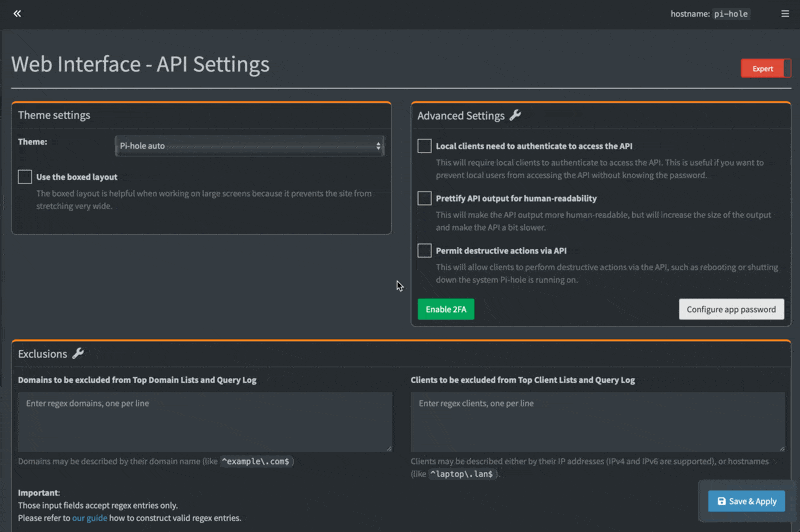Click the Enable 2FA button
This screenshot has height=532, width=800.
point(446,309)
